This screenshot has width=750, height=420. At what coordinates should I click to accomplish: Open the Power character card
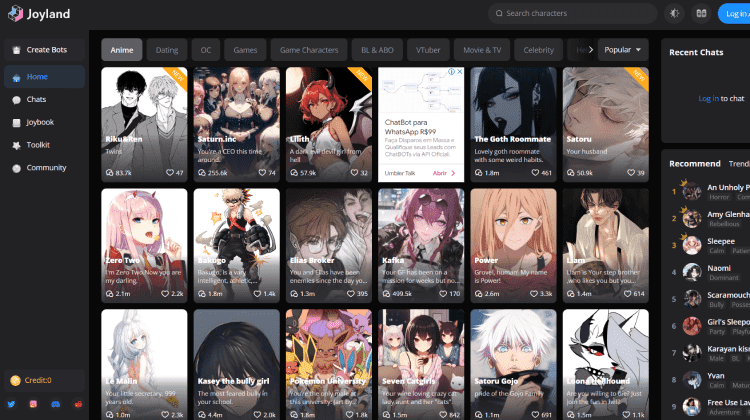(513, 245)
